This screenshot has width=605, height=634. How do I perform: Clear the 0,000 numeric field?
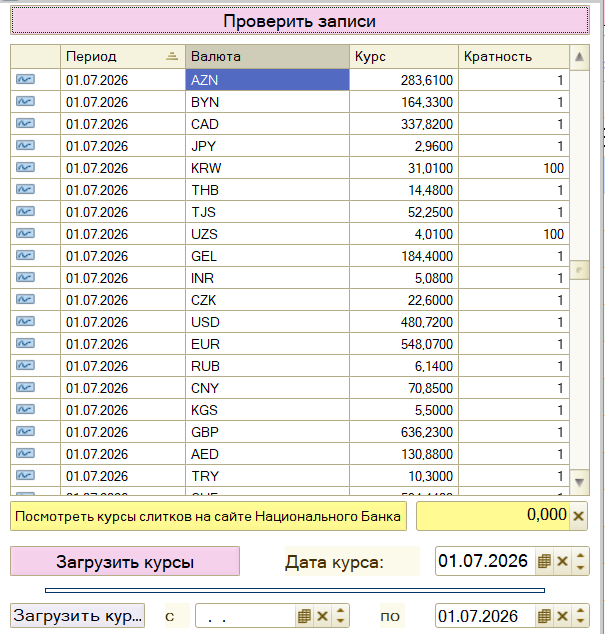click(x=578, y=516)
